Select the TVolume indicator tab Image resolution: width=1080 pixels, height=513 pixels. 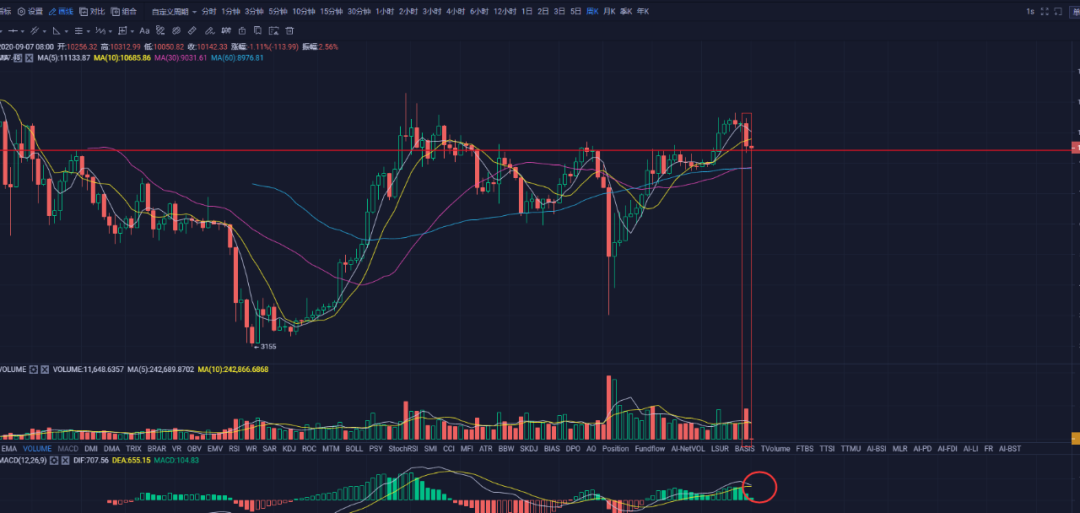coord(776,448)
